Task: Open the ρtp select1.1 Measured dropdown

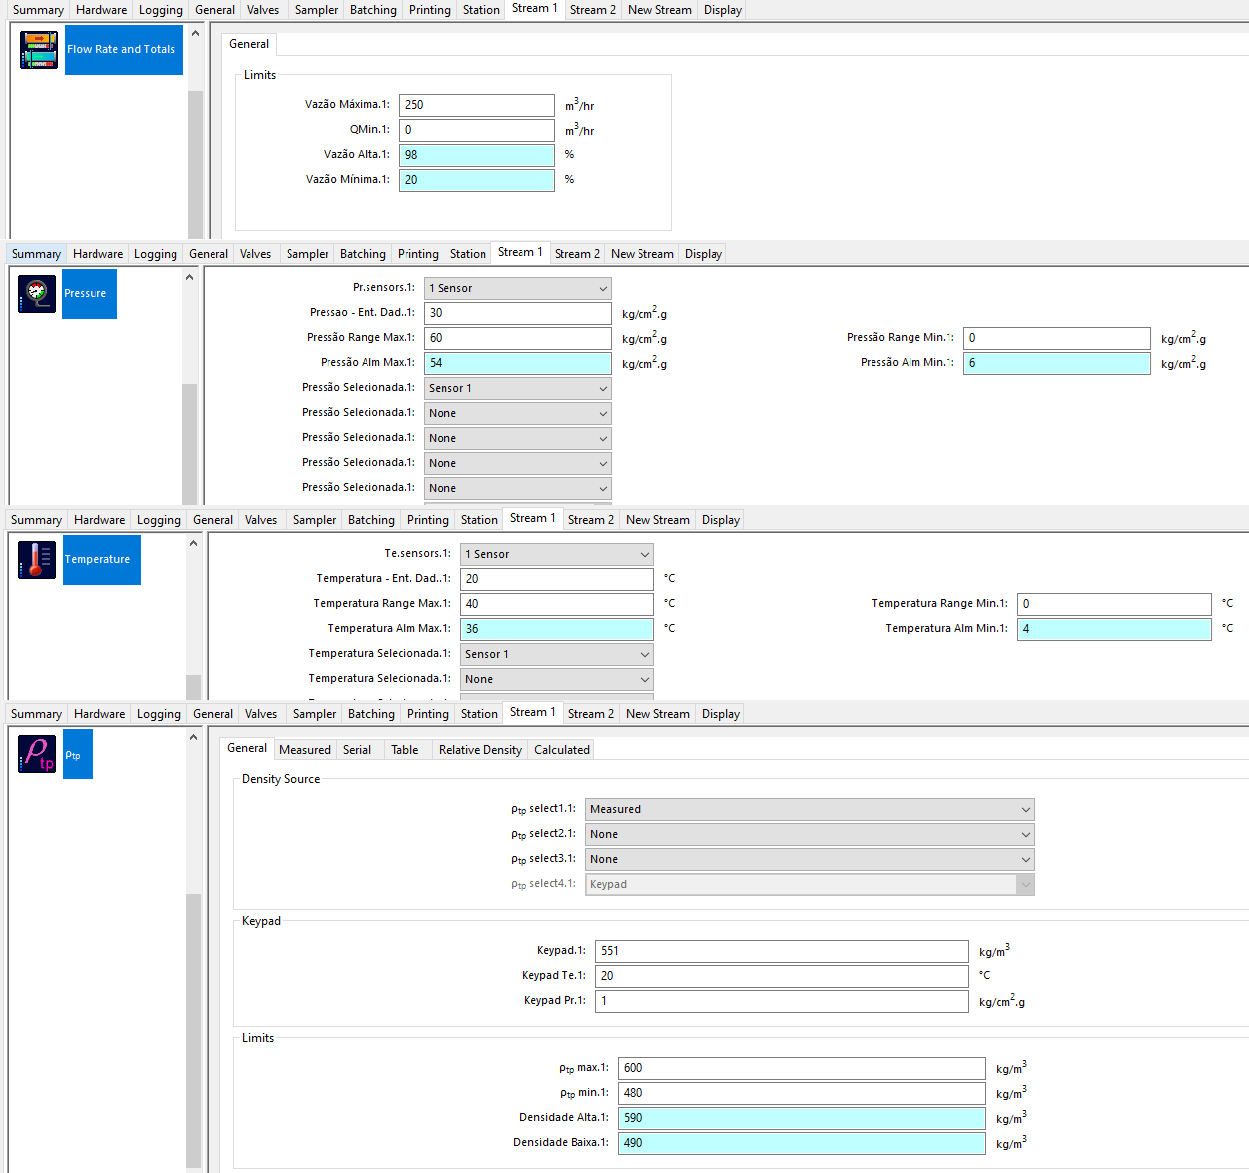Action: pos(810,809)
